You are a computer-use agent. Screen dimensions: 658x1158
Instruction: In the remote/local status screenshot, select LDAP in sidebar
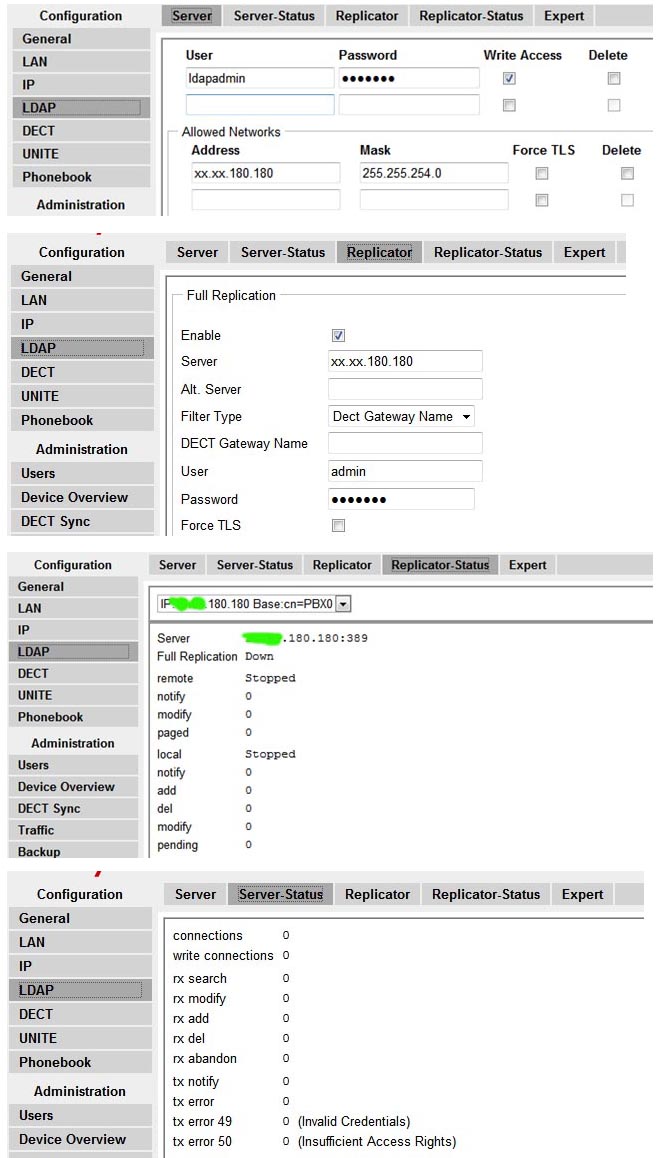pos(73,651)
